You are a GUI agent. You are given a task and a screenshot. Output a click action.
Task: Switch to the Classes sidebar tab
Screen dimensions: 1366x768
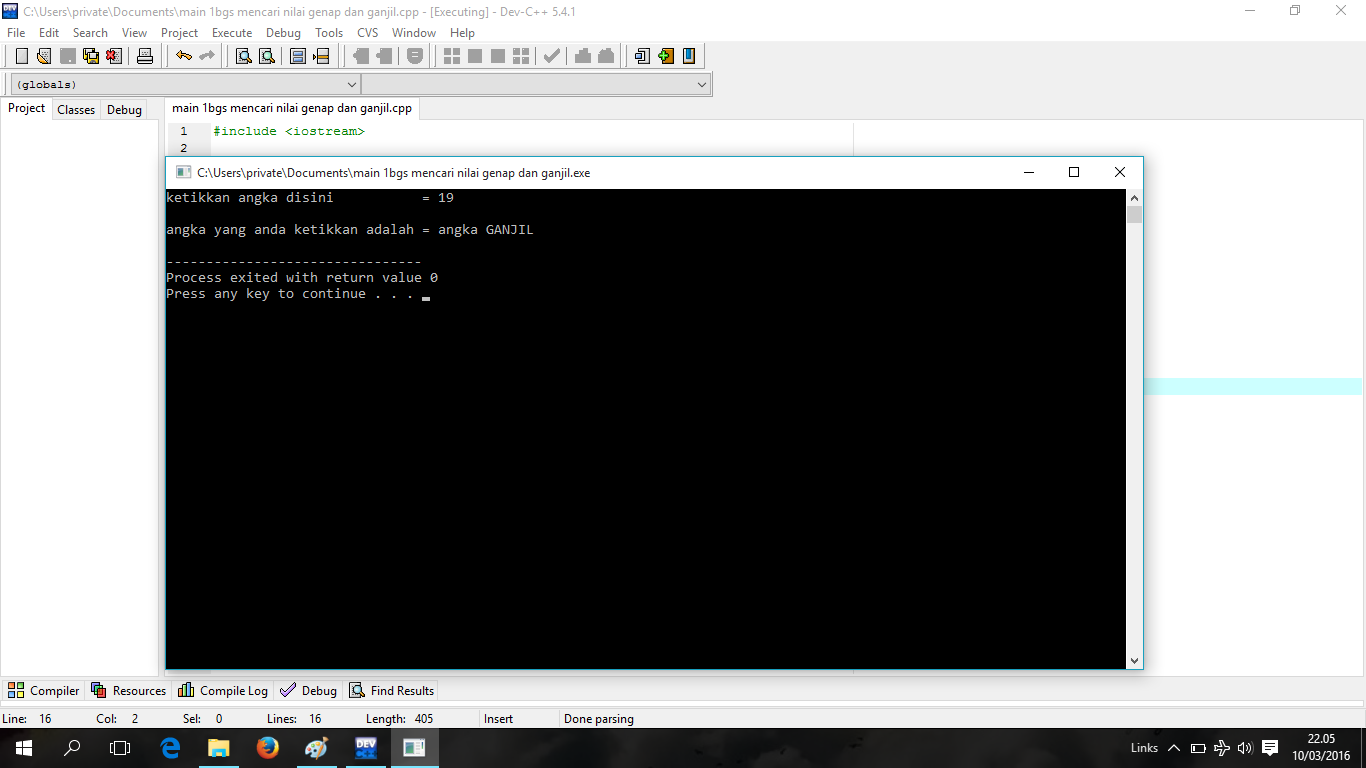click(75, 109)
